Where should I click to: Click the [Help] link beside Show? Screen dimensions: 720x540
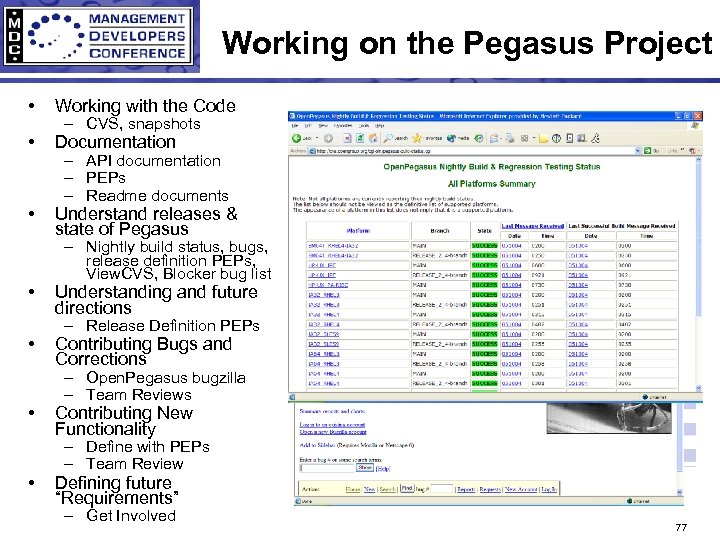pyautogui.click(x=383, y=469)
